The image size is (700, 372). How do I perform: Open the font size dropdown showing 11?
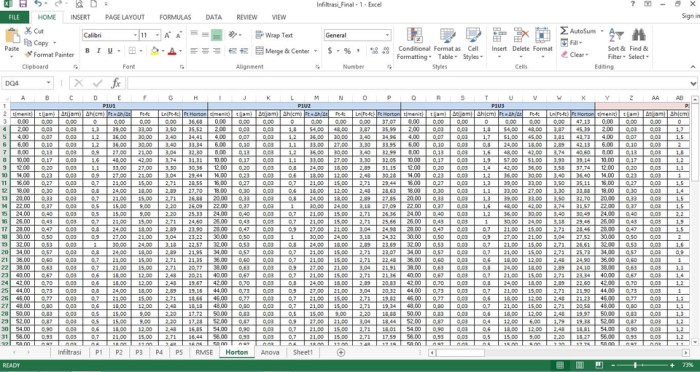158,35
